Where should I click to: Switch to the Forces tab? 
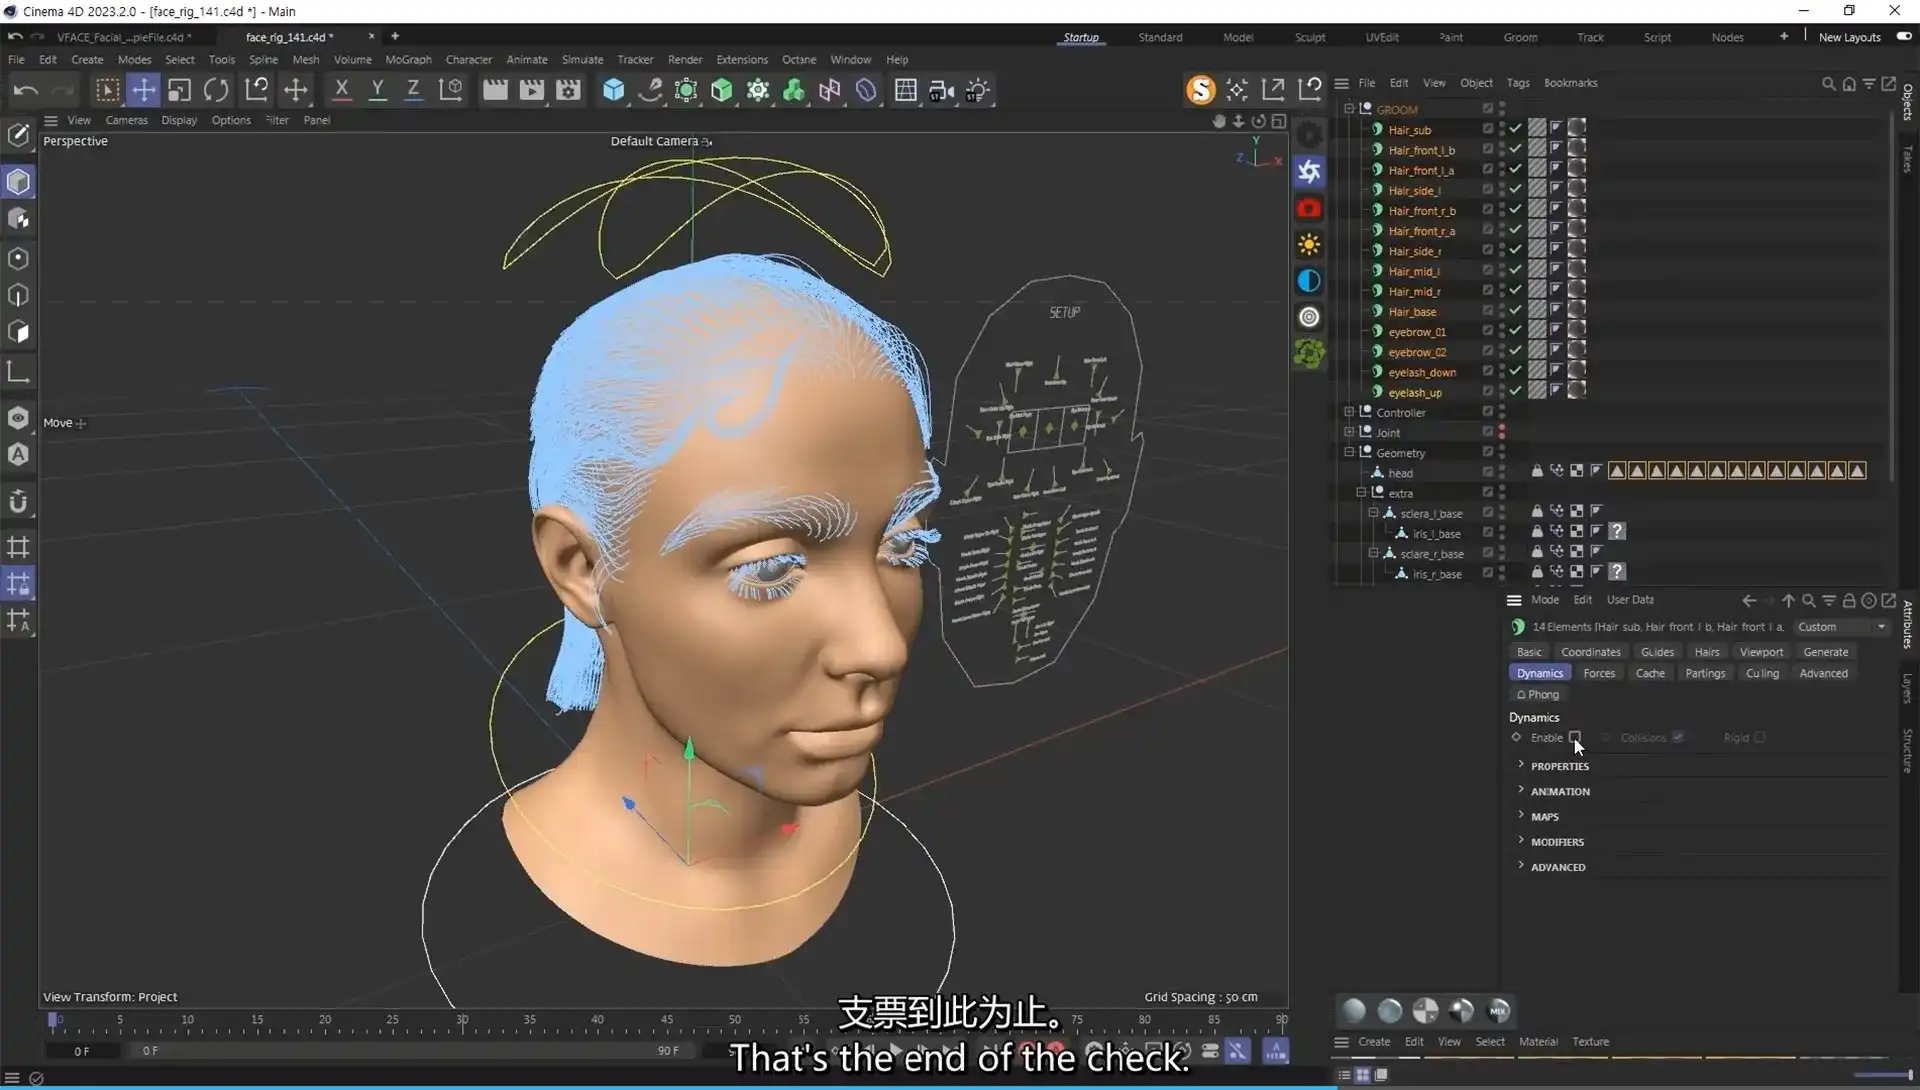pos(1599,673)
